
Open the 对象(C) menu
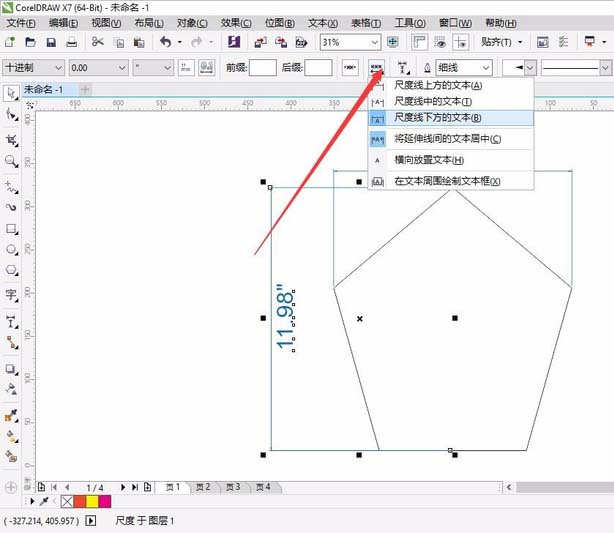(192, 23)
